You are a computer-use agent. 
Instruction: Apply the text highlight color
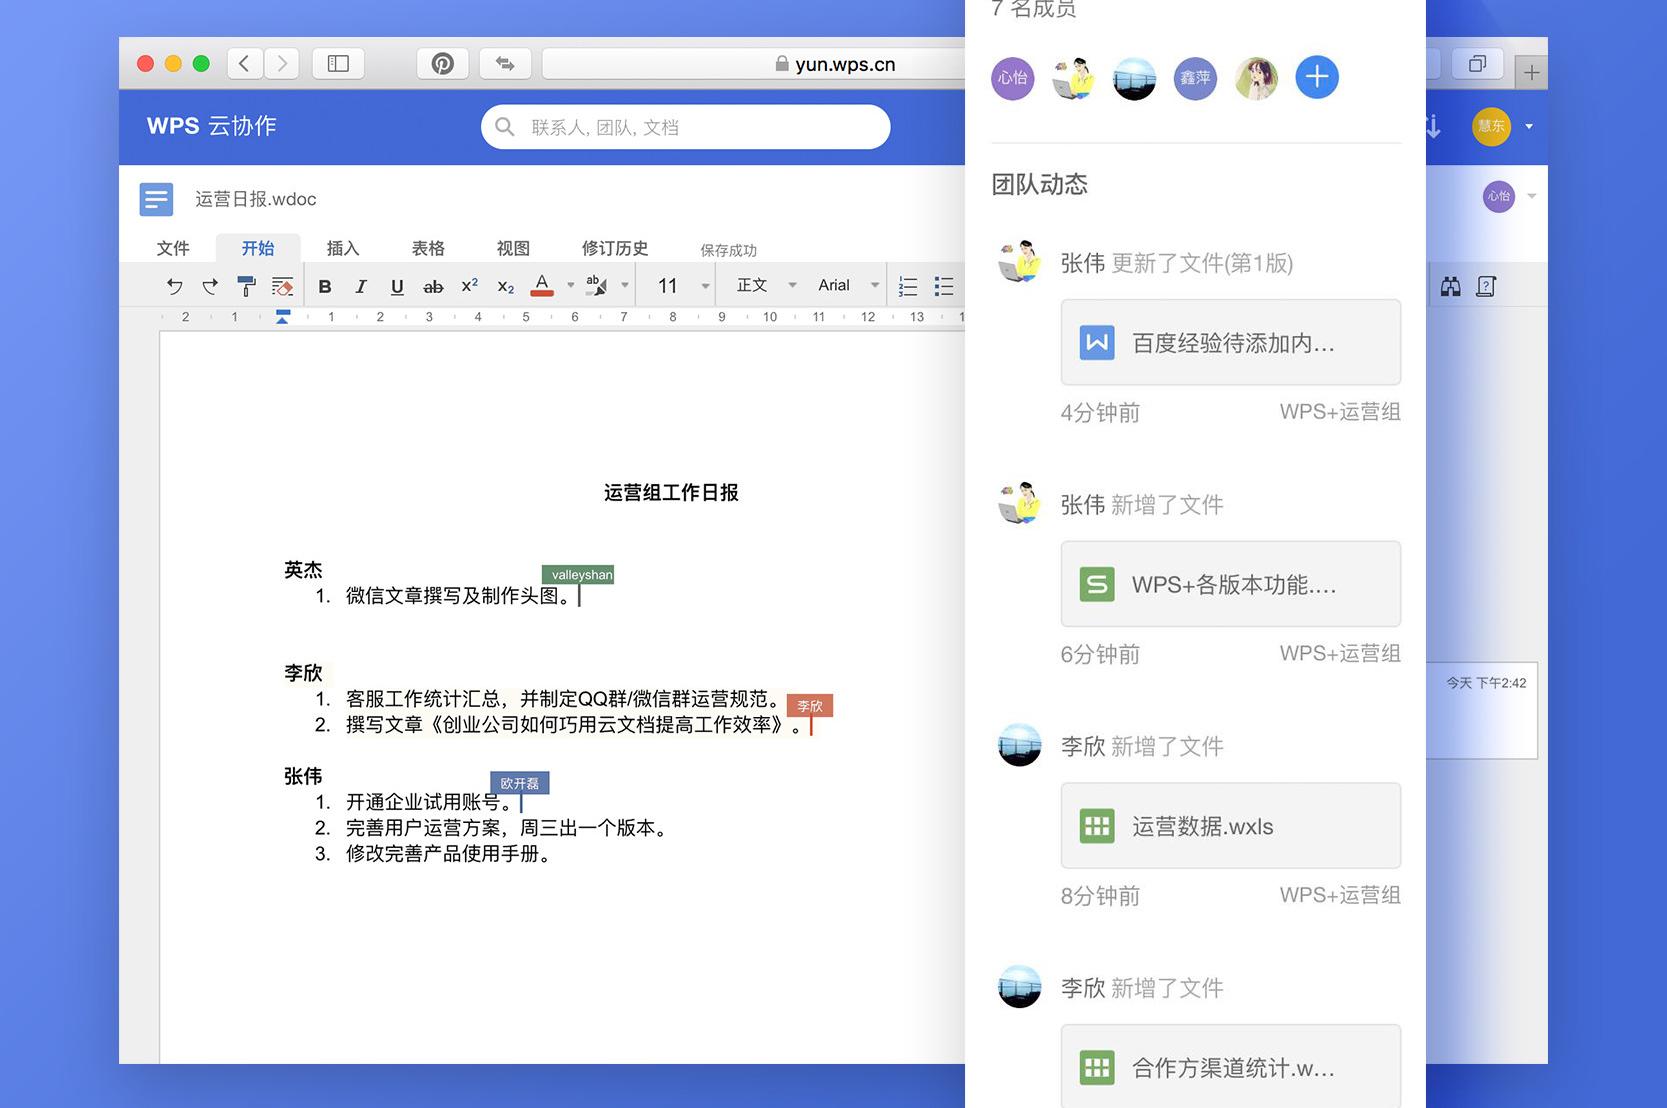click(x=596, y=285)
